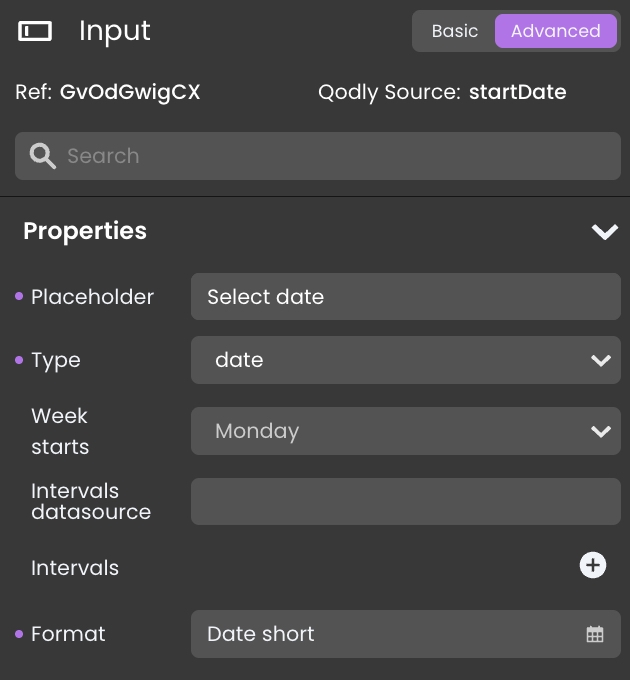The height and width of the screenshot is (680, 630).
Task: Open the Week starts dropdown
Action: pos(405,431)
